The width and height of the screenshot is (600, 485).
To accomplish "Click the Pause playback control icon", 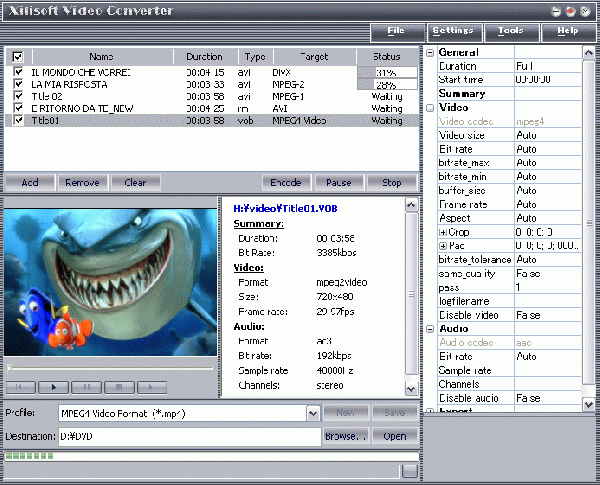I will click(x=86, y=386).
